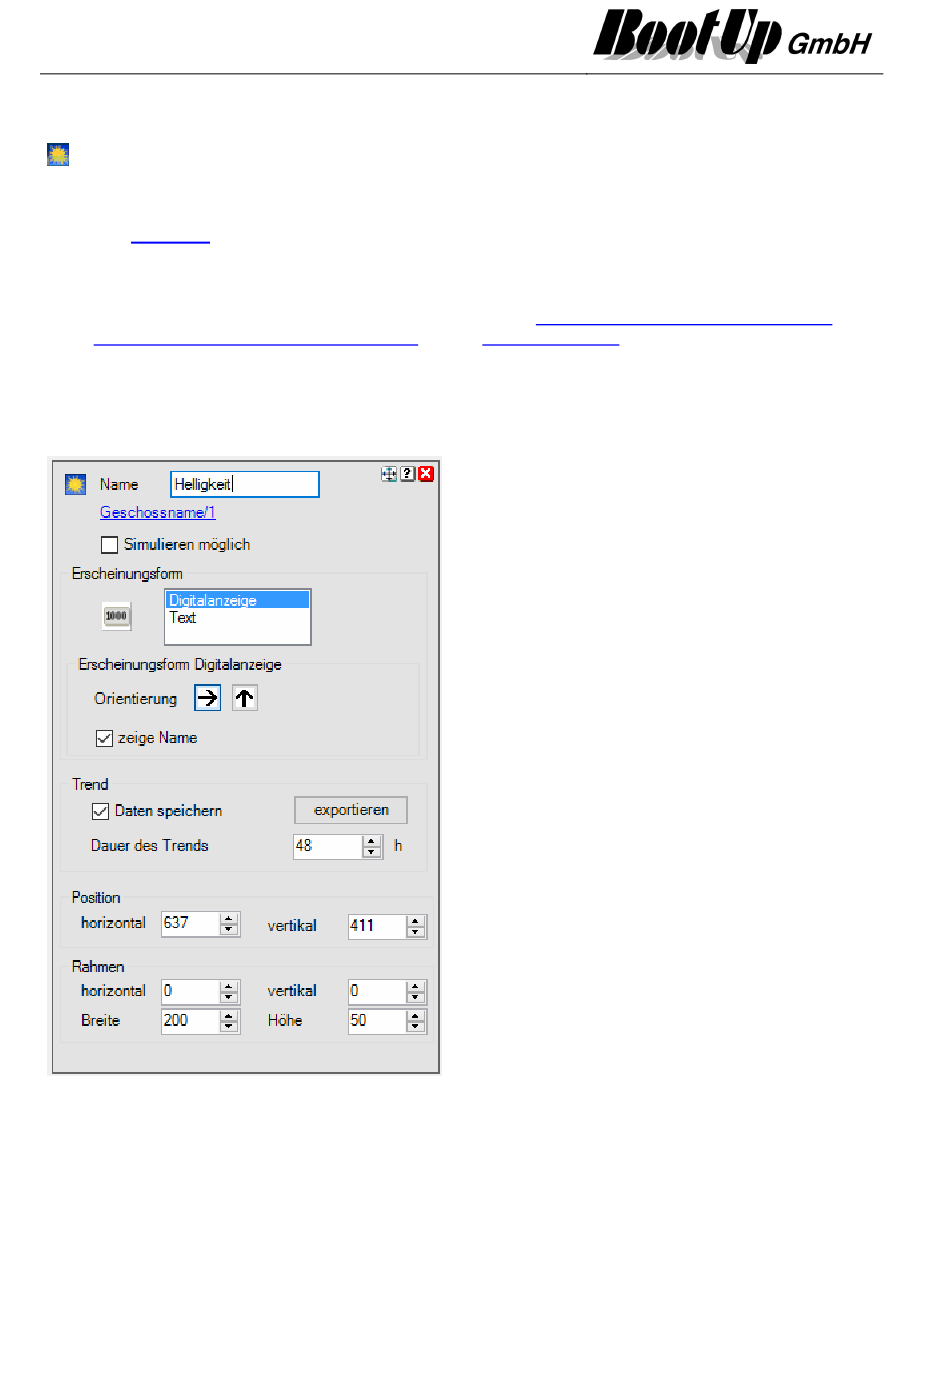
Task: Increase Position horizontal with up arrow
Action: pos(229,918)
